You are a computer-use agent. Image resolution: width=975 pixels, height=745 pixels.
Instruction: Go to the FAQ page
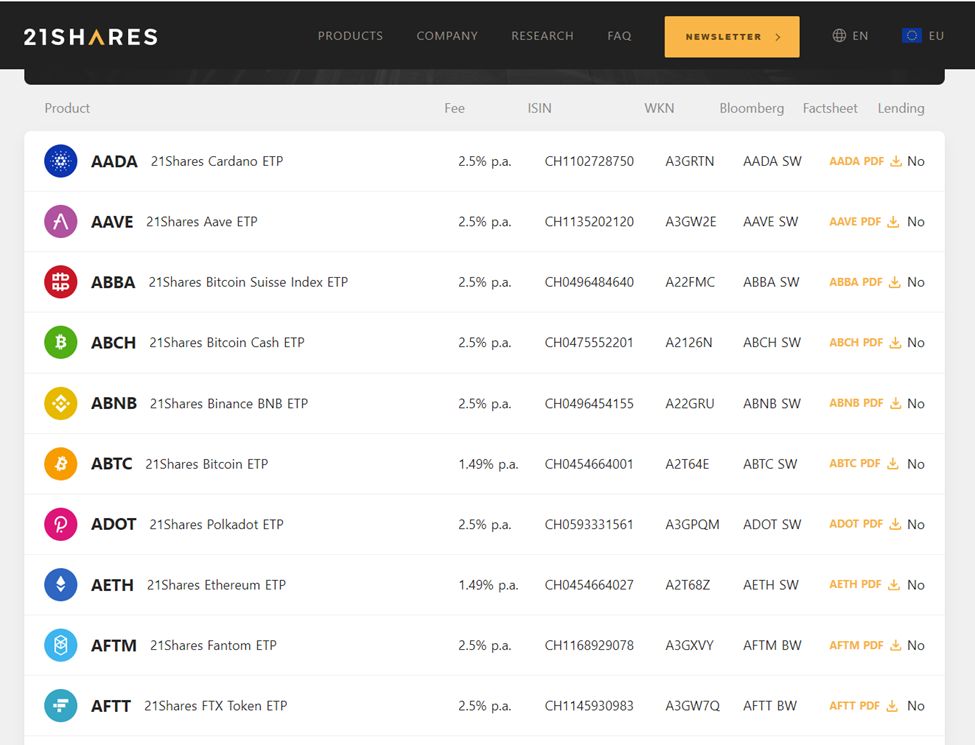(619, 36)
